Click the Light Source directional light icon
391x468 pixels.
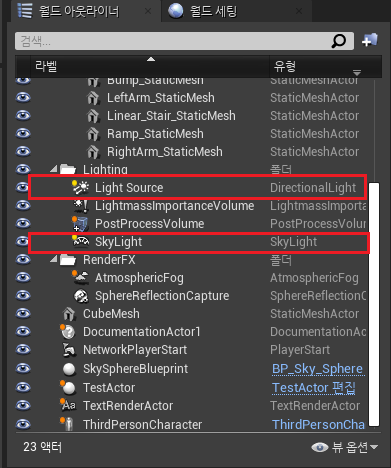(x=80, y=187)
